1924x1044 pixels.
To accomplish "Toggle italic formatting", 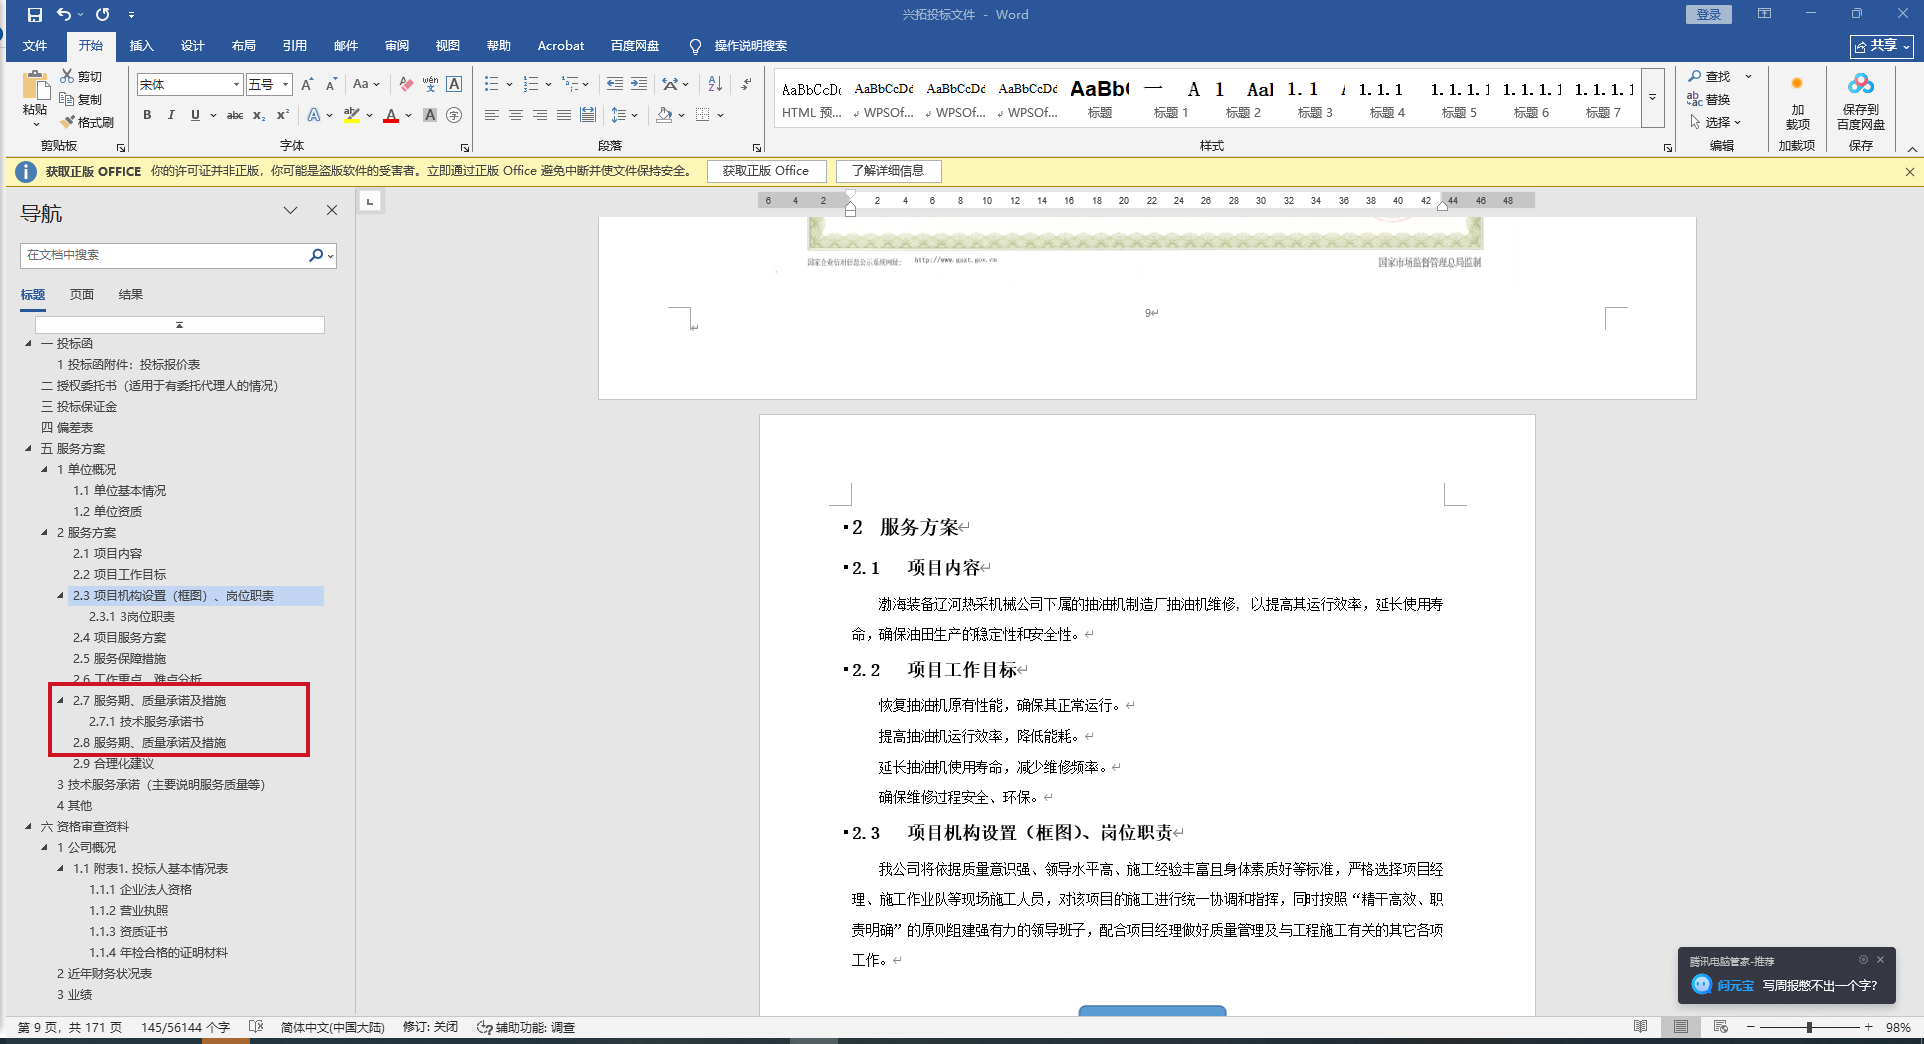I will pos(171,115).
